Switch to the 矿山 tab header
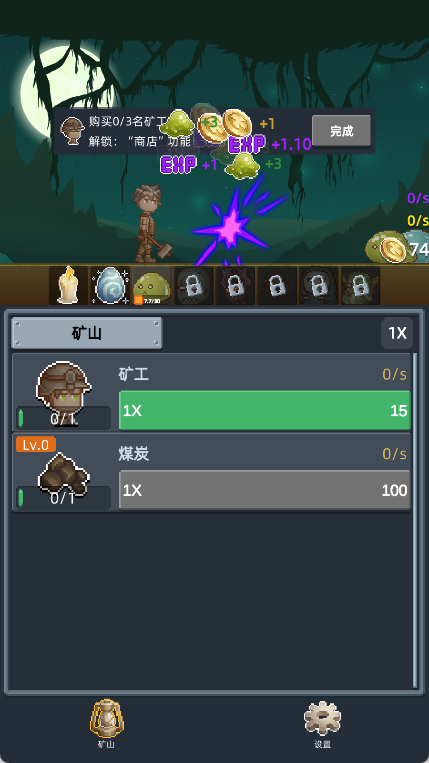 click(87, 333)
